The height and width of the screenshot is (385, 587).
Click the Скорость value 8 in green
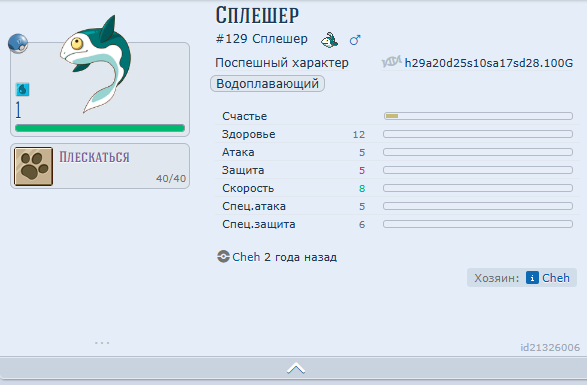click(362, 188)
